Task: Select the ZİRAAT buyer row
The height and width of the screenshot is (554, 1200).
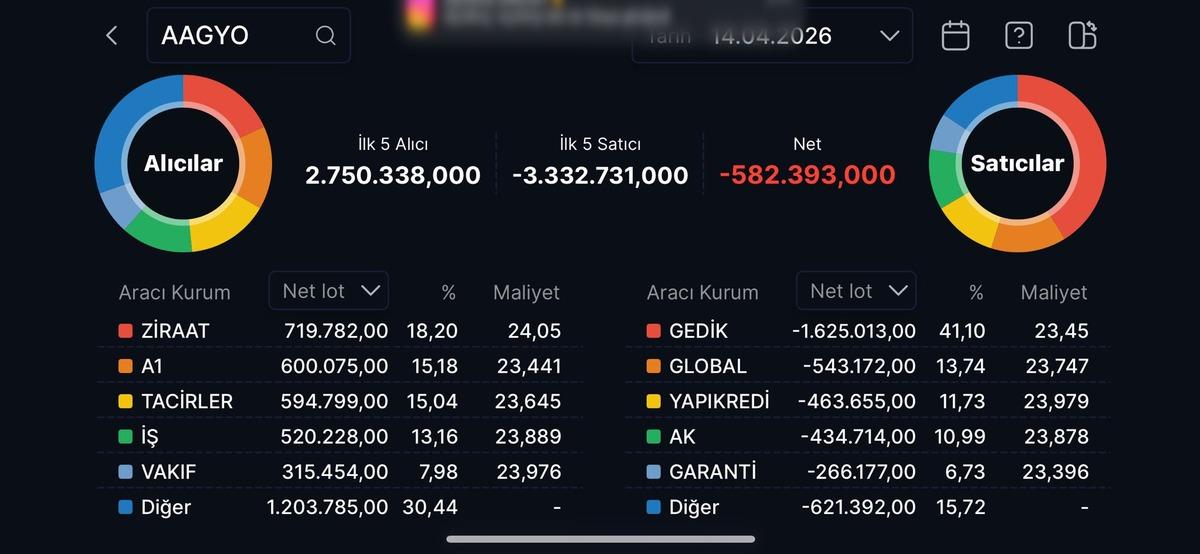Action: (x=340, y=331)
